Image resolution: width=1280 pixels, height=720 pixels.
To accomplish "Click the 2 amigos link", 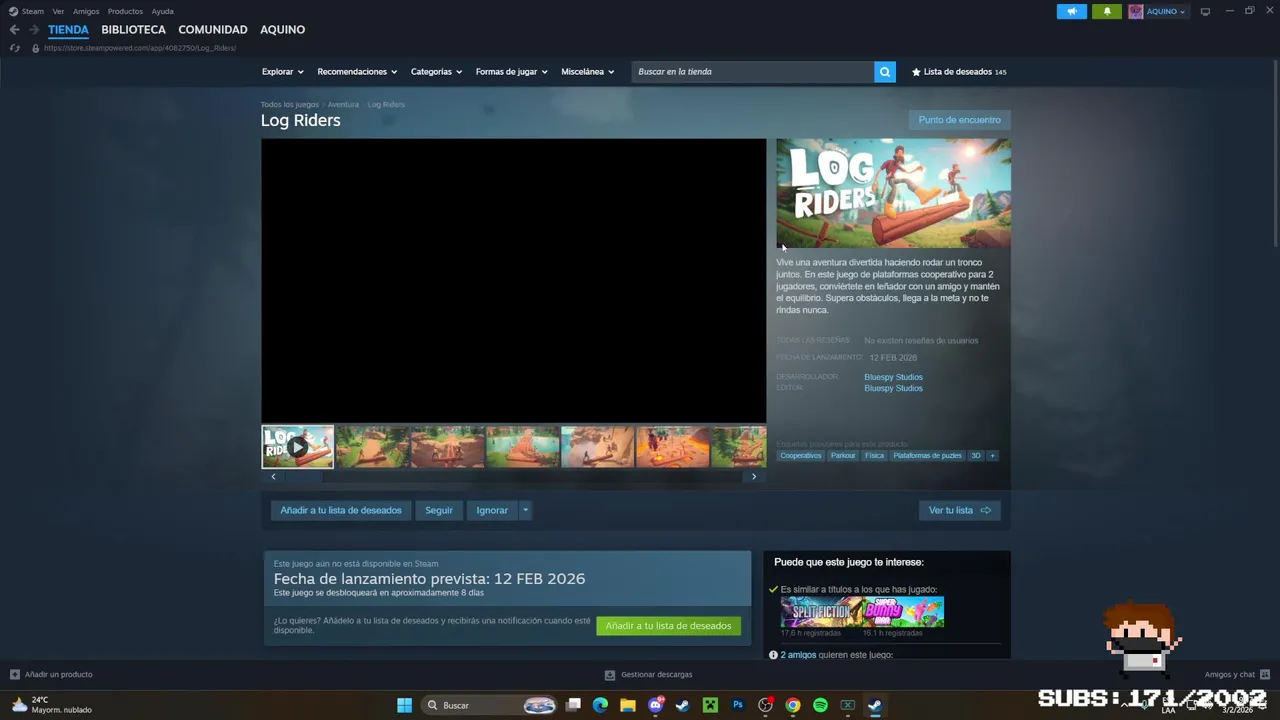I will point(798,655).
